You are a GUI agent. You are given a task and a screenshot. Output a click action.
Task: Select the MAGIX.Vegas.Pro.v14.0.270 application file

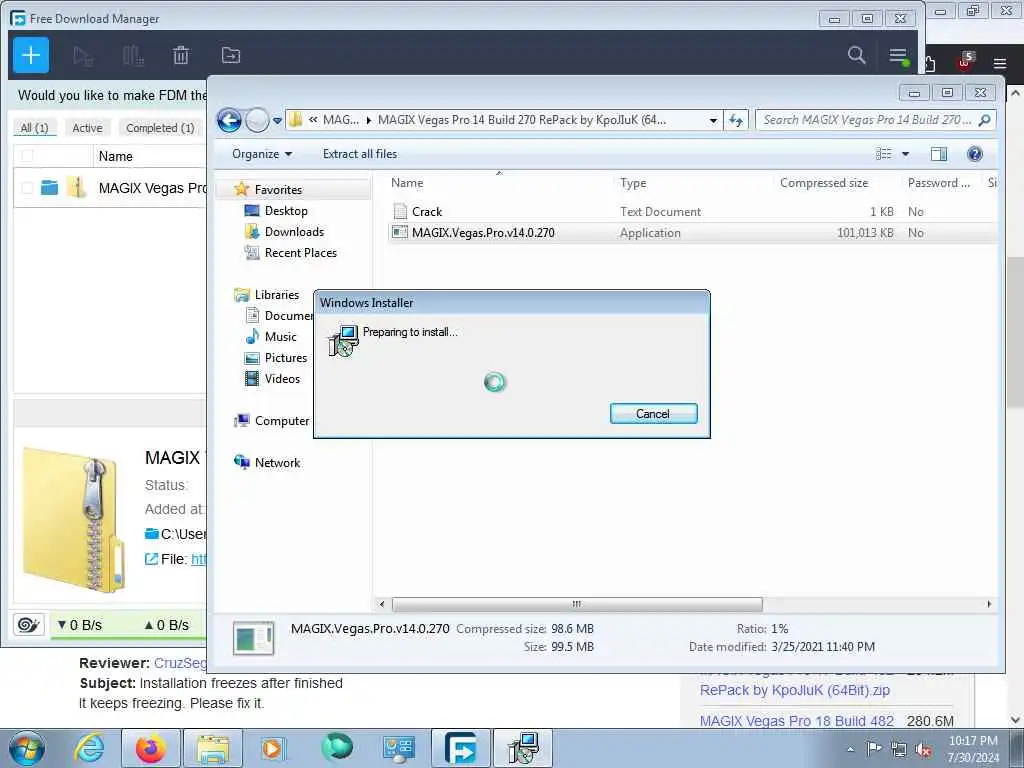(483, 232)
